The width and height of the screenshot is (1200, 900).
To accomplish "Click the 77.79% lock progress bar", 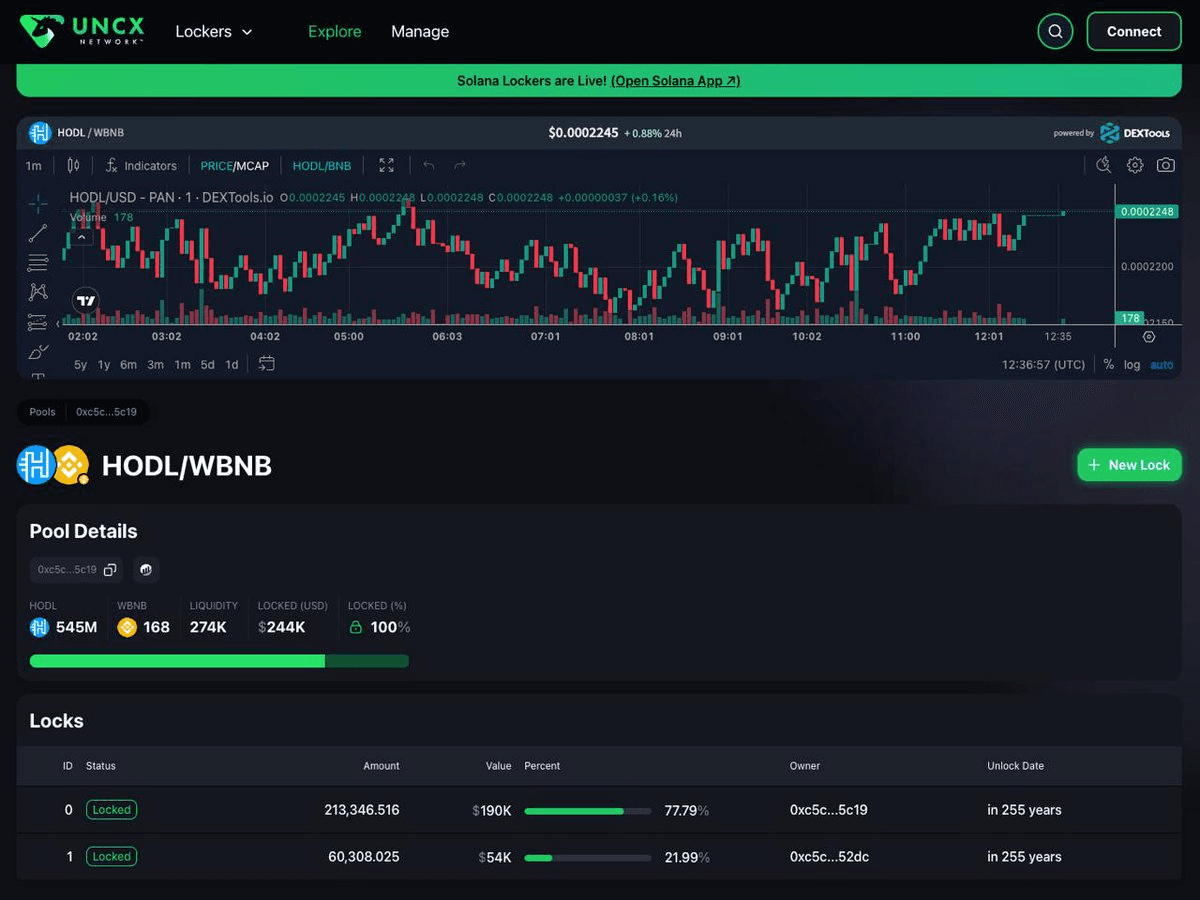I will pyautogui.click(x=588, y=810).
